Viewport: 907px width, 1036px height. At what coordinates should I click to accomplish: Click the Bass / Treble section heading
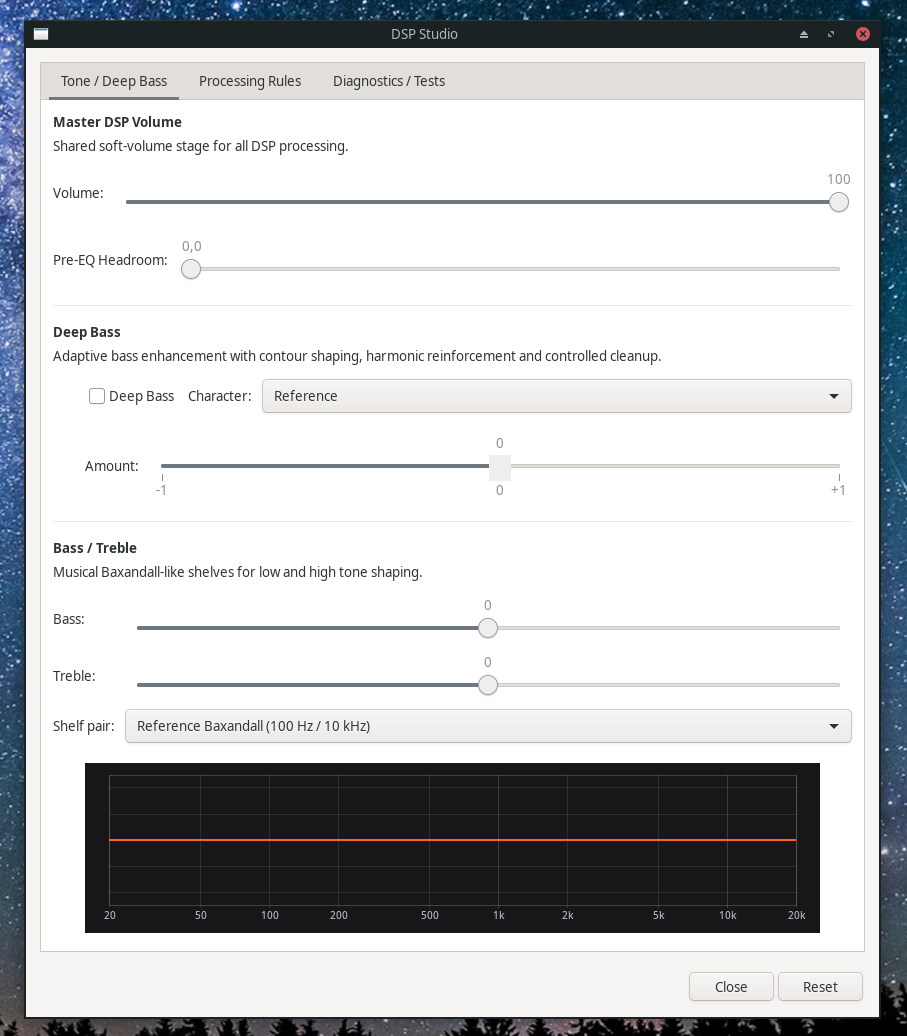click(95, 548)
